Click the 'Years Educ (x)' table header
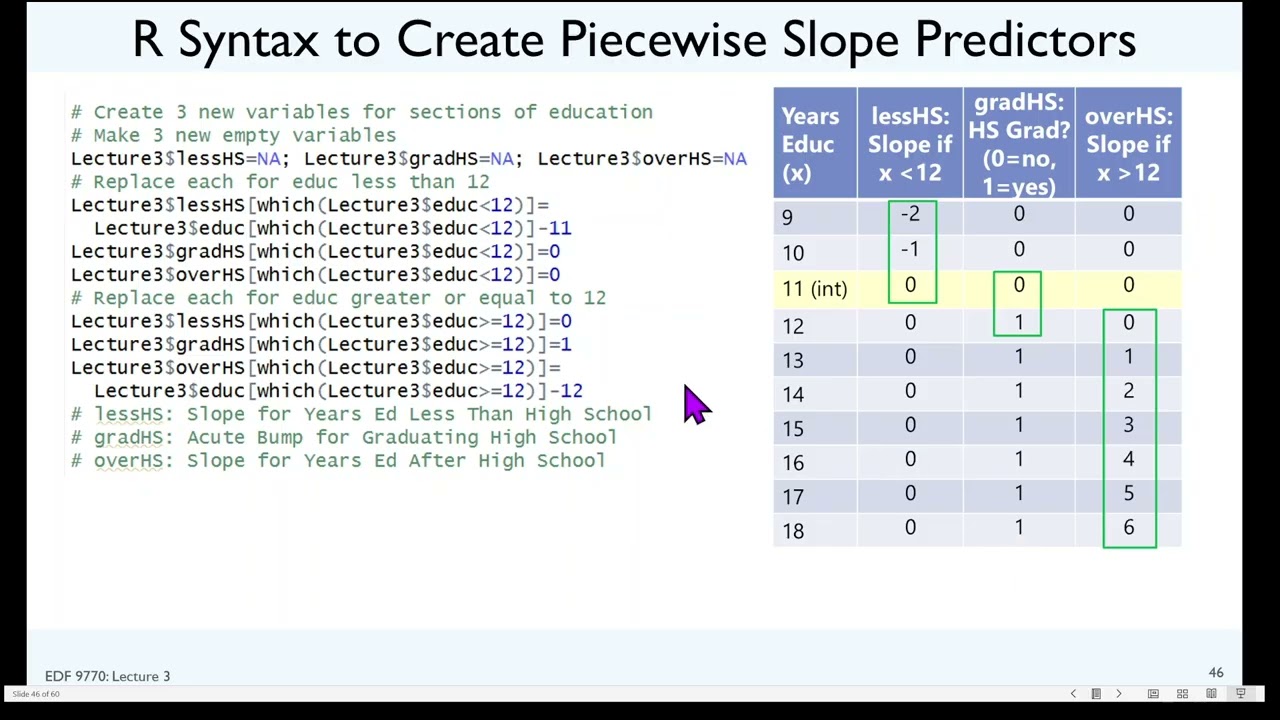Viewport: 1280px width, 720px height. [814, 143]
